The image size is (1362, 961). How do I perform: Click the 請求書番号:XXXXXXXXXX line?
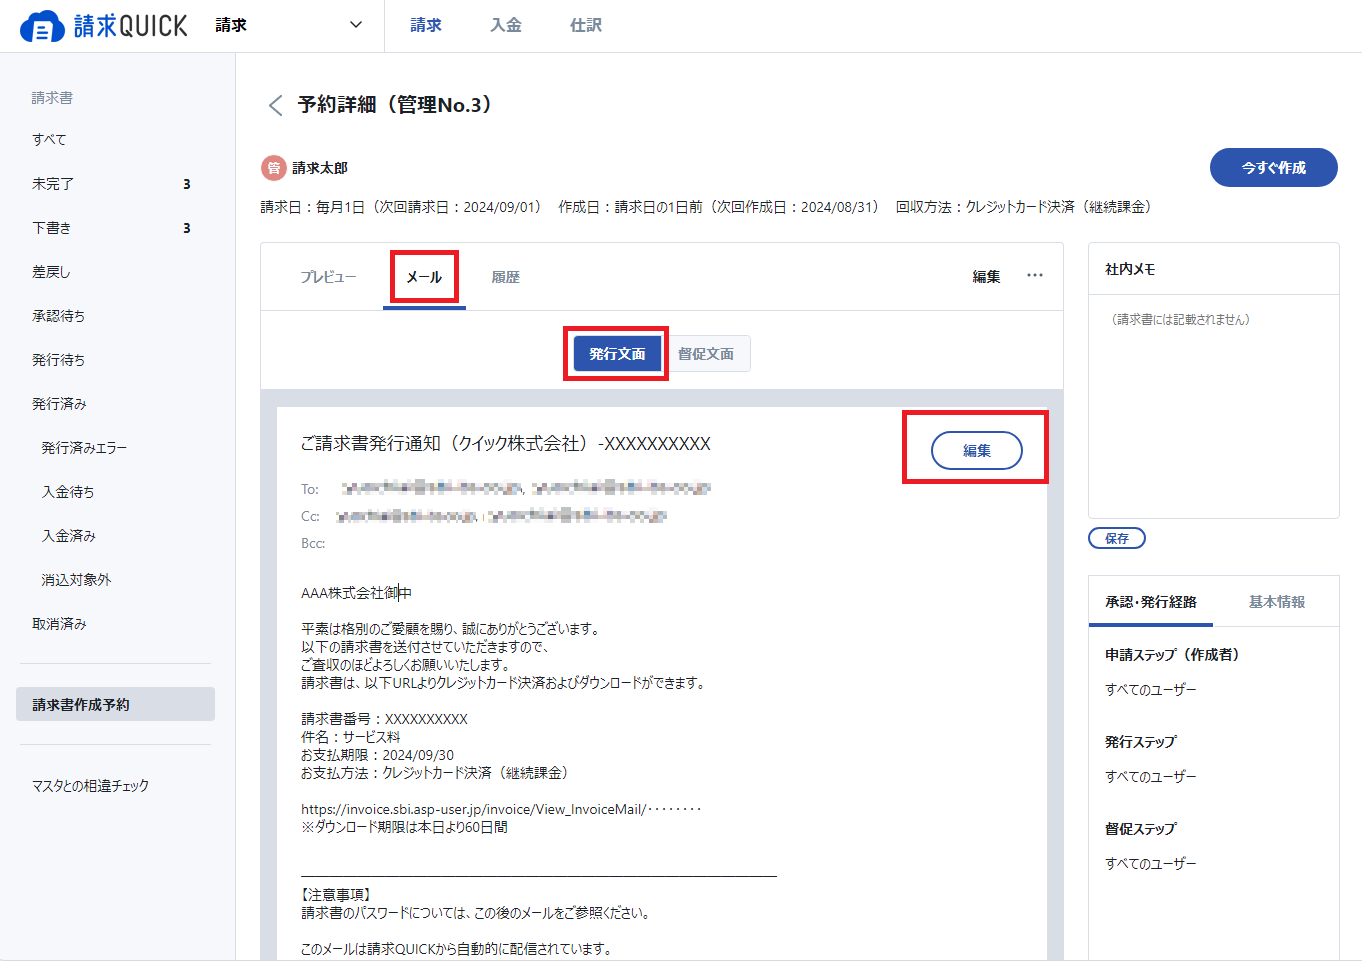[384, 719]
